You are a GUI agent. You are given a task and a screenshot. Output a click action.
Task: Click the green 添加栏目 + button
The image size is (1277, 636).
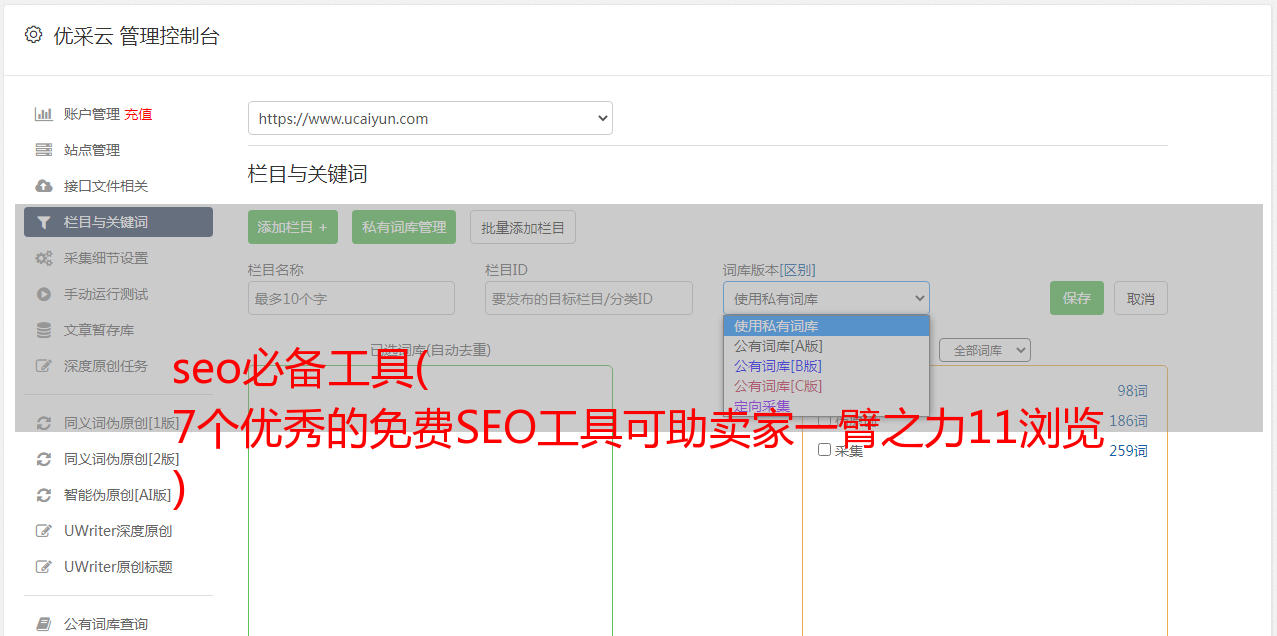pos(293,227)
